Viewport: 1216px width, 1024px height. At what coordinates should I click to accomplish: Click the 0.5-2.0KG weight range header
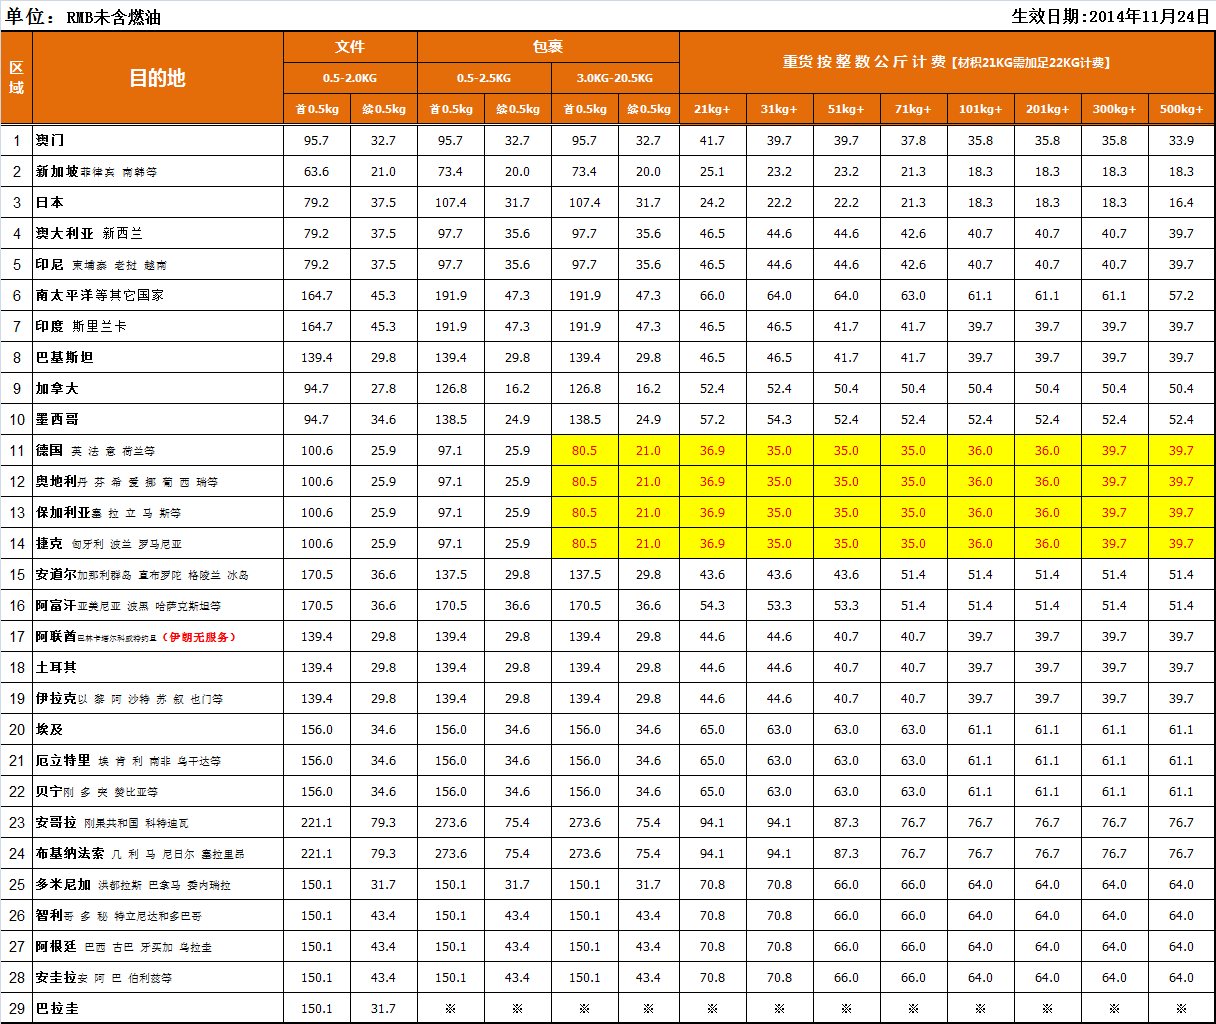click(350, 78)
